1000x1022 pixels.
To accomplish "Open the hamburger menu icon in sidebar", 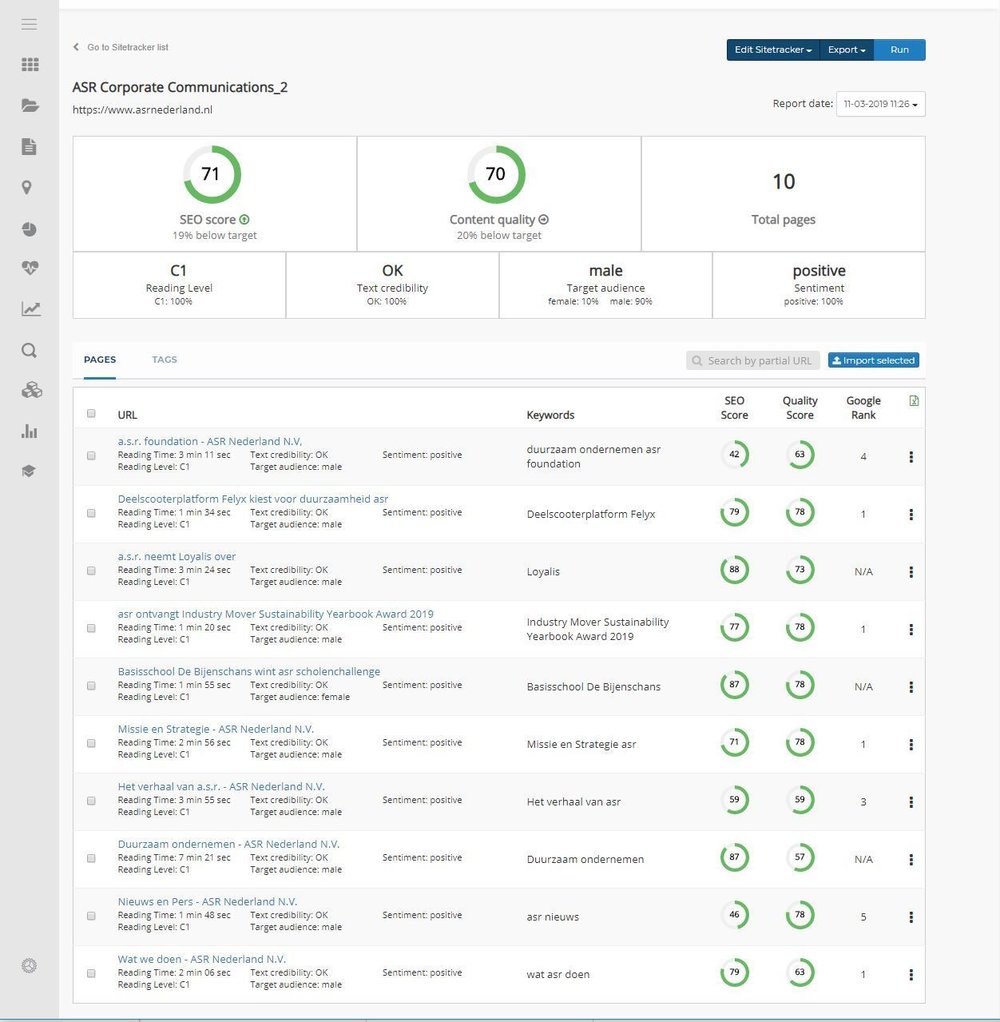I will click(29, 25).
